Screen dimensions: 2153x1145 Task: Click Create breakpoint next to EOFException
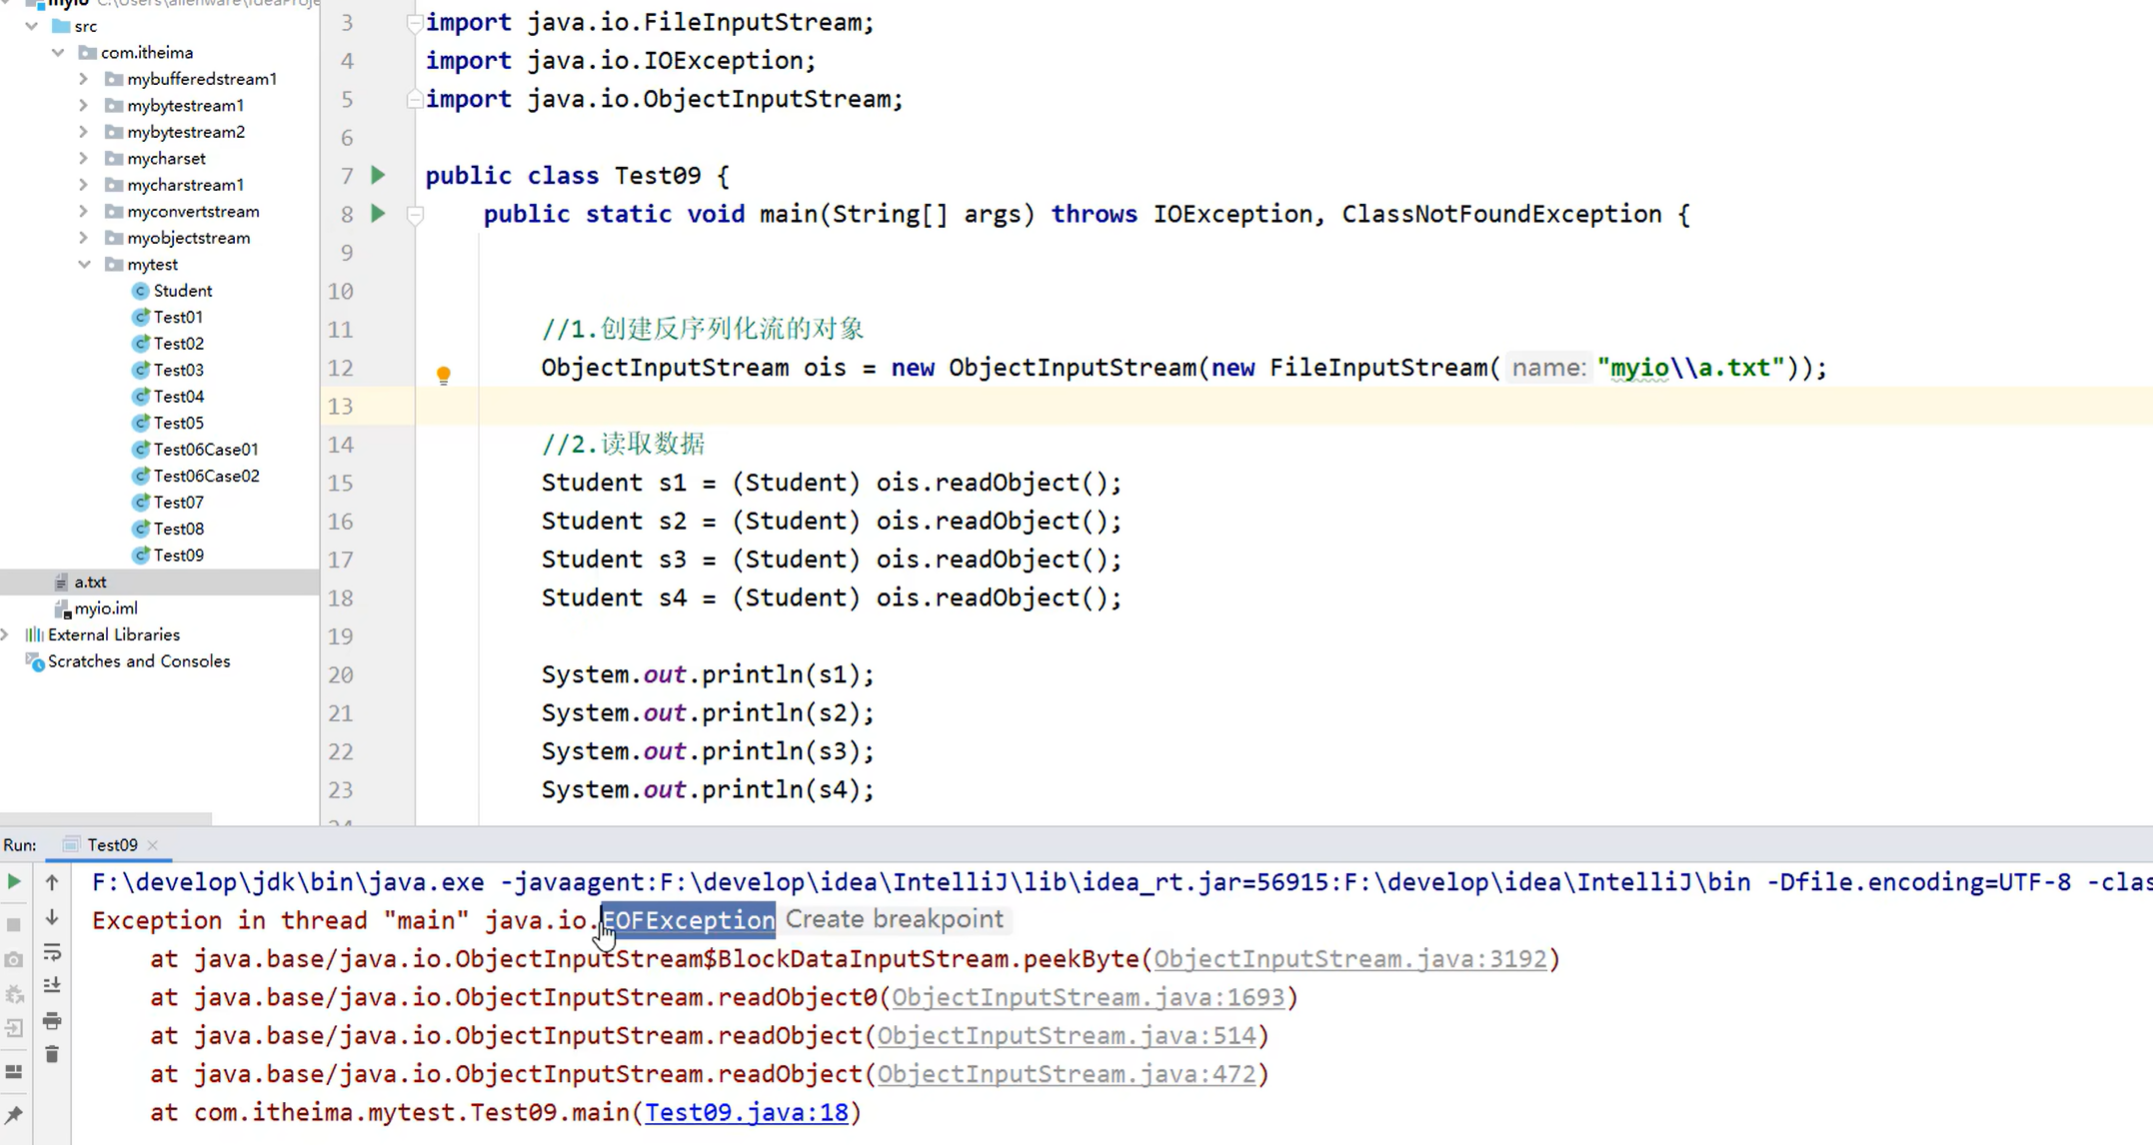click(894, 919)
